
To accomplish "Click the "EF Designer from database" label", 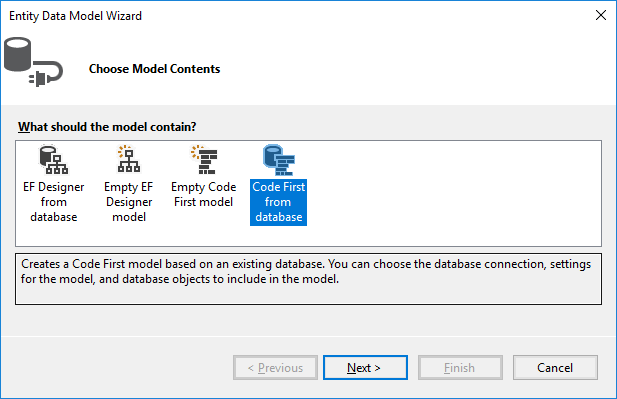I will [54, 202].
